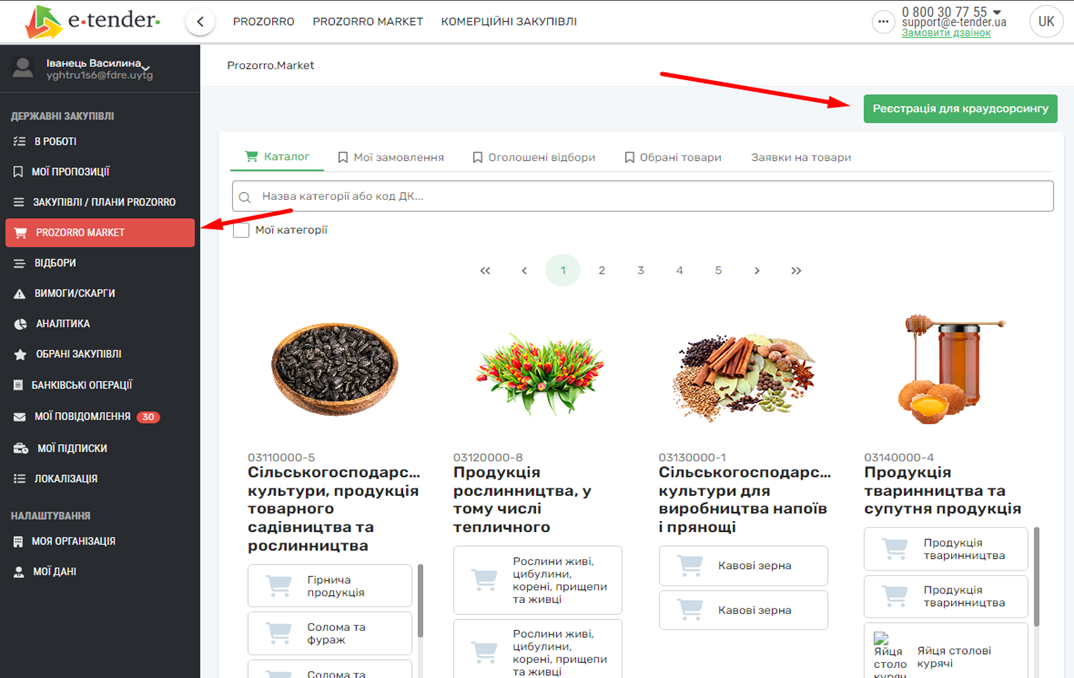The height and width of the screenshot is (678, 1074).
Task: Go to next page arrow
Action: click(757, 271)
